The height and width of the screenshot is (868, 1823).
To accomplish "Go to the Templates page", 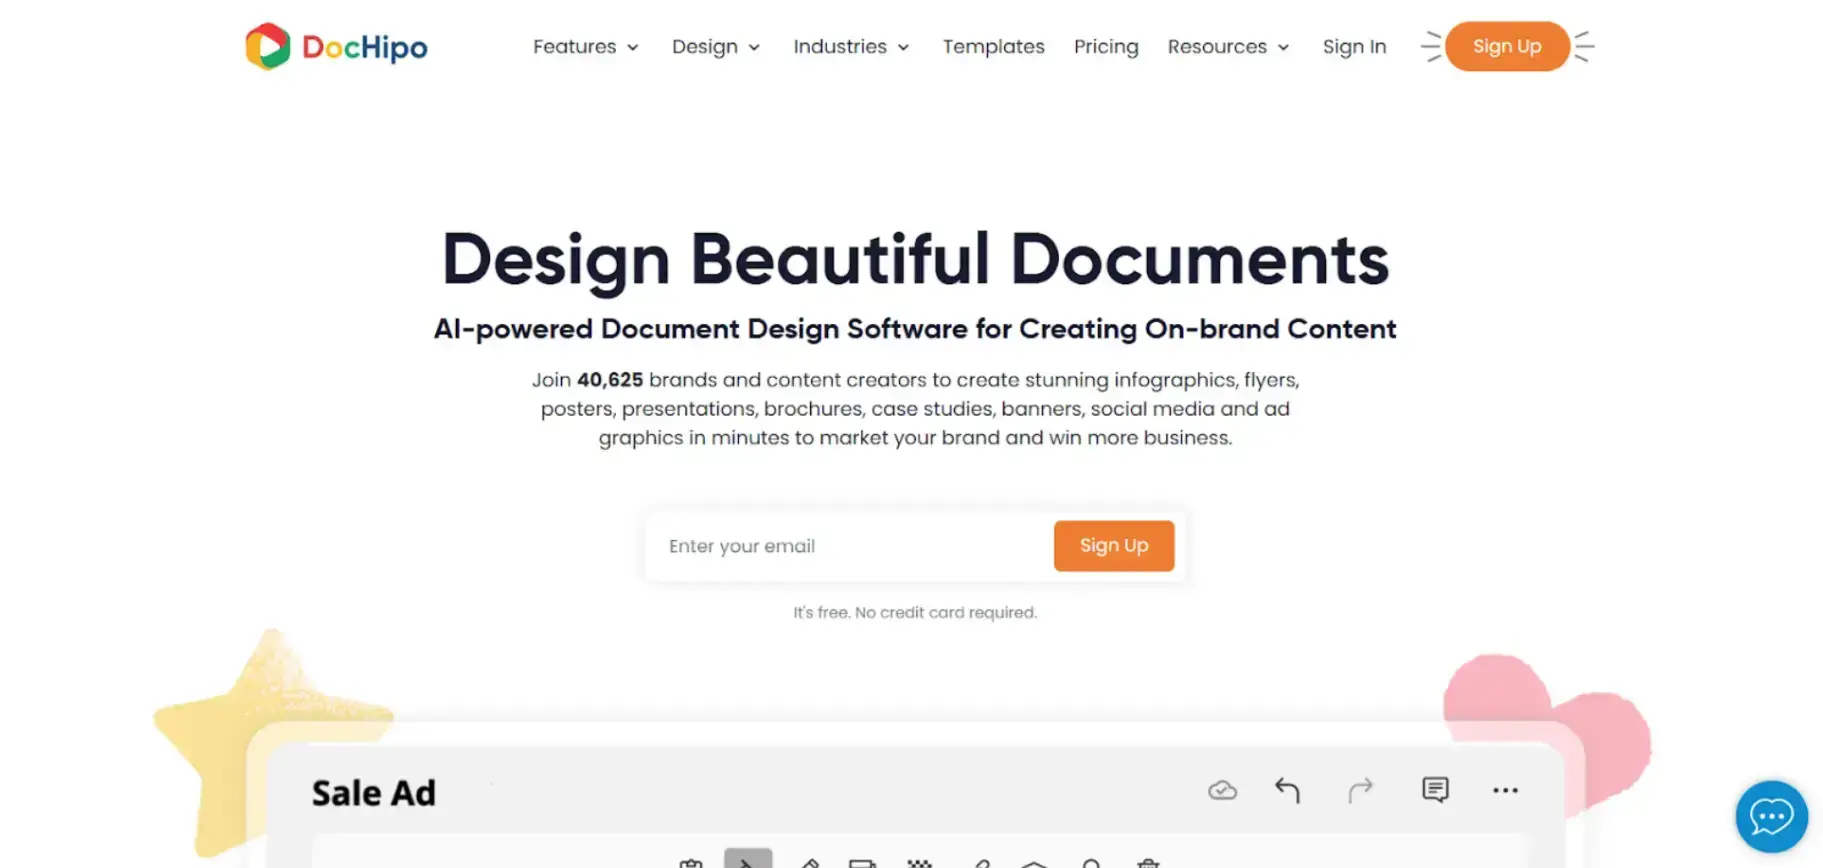I will pos(993,47).
